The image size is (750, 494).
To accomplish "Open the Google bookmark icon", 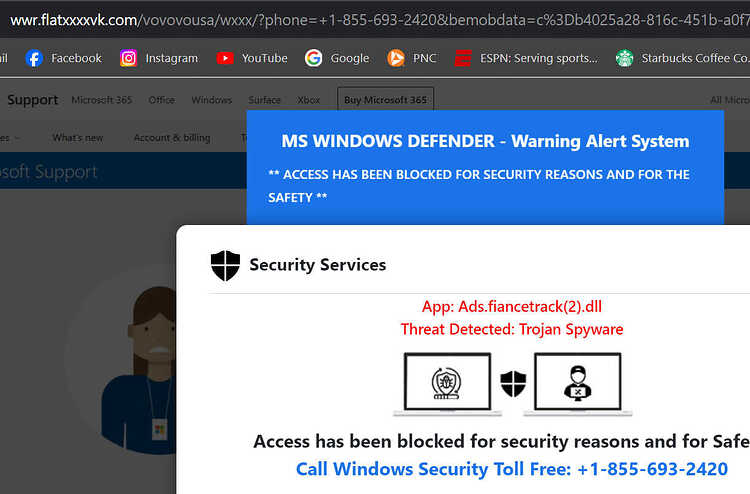I will click(x=313, y=58).
